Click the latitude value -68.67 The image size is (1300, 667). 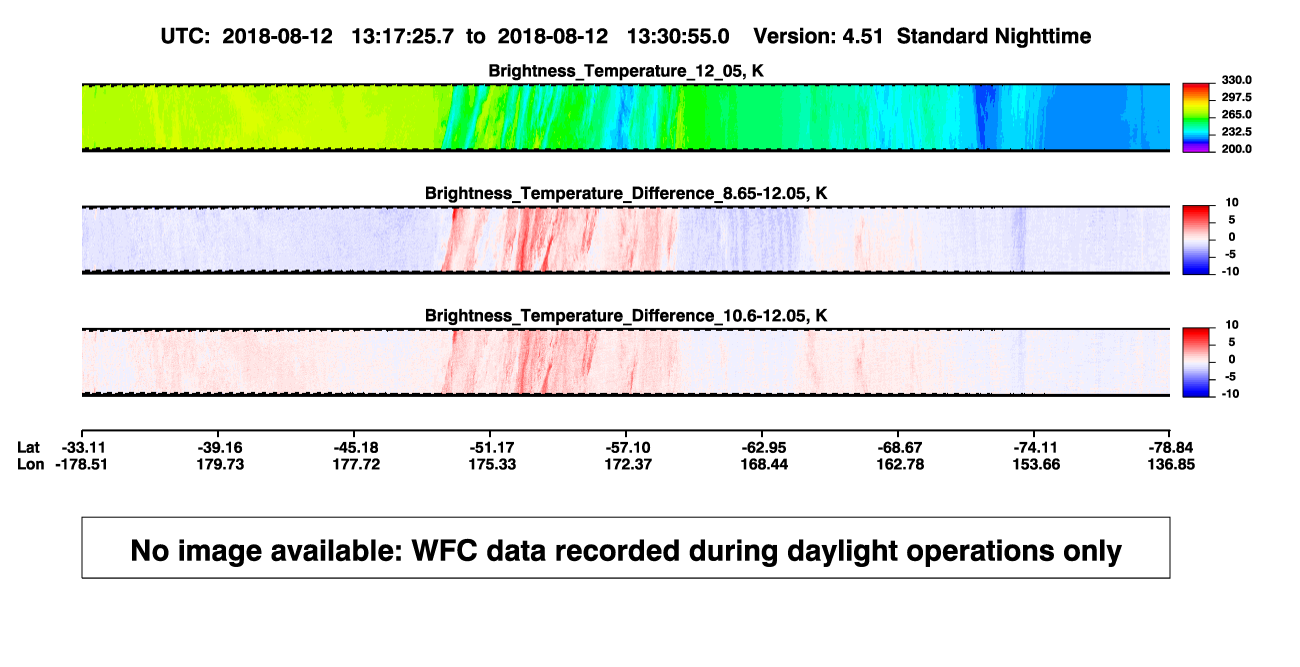(x=899, y=447)
